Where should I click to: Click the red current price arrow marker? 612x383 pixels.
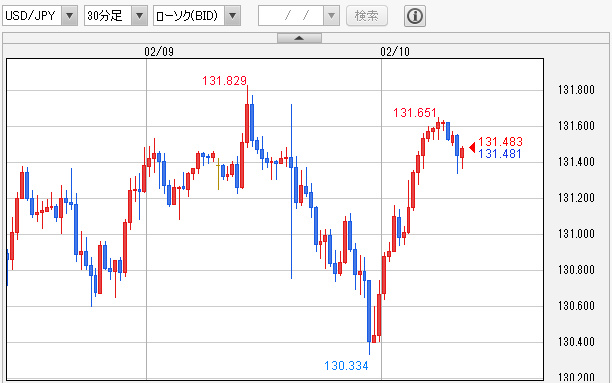point(472,148)
